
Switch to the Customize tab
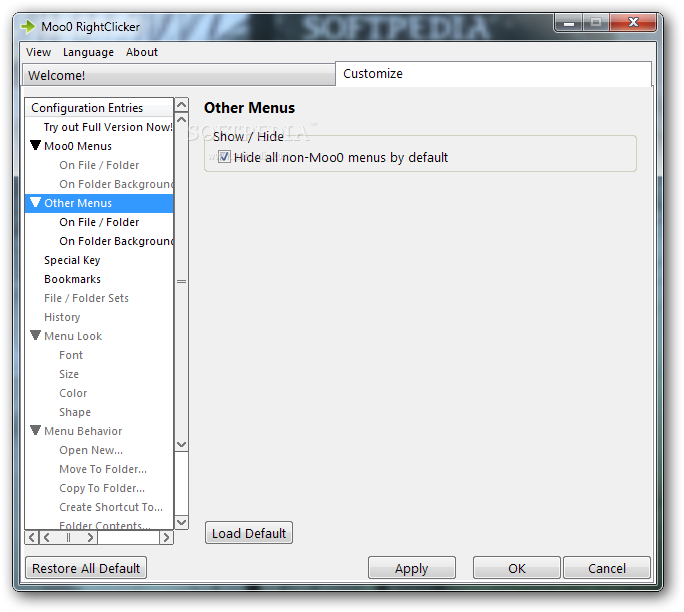[x=493, y=74]
